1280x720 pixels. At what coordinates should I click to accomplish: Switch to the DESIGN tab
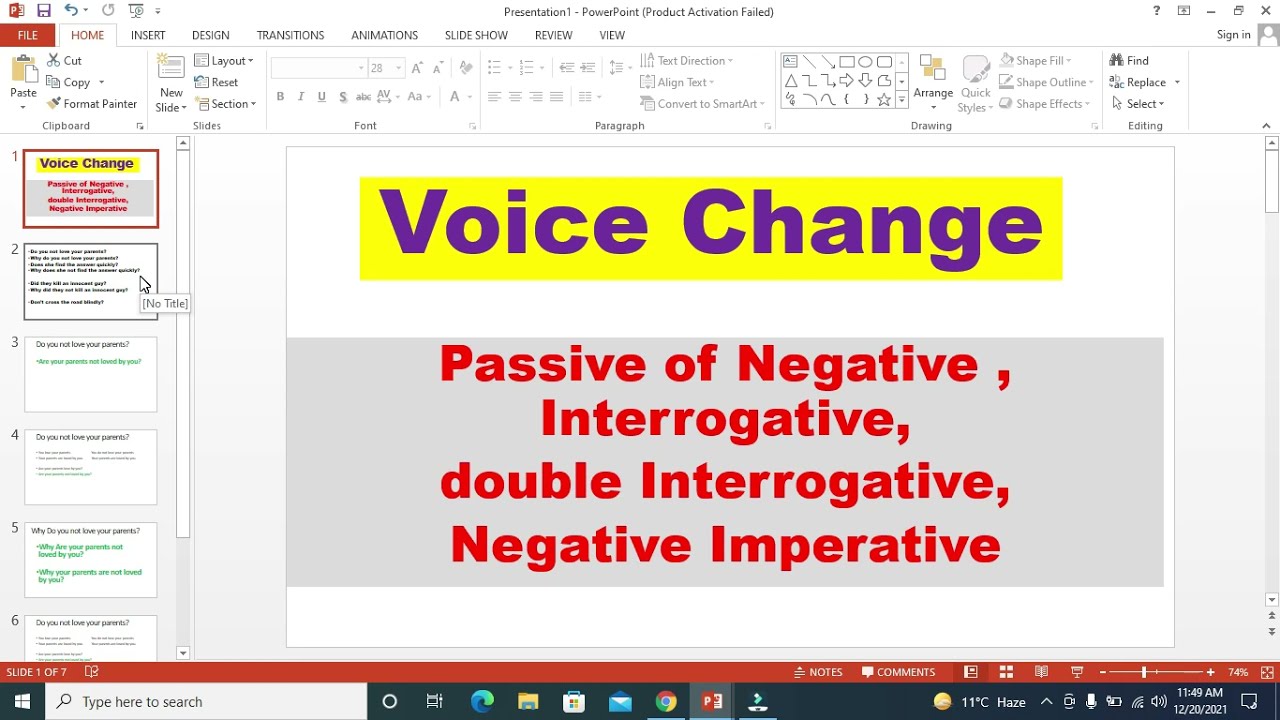click(210, 35)
